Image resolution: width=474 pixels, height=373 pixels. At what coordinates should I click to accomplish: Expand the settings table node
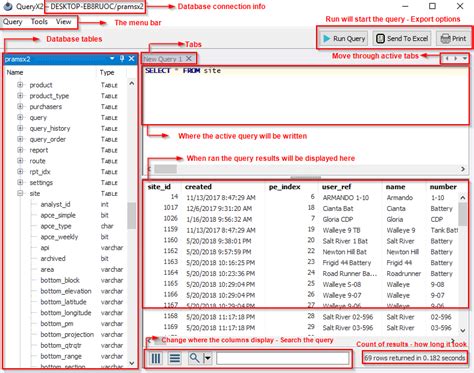20,182
